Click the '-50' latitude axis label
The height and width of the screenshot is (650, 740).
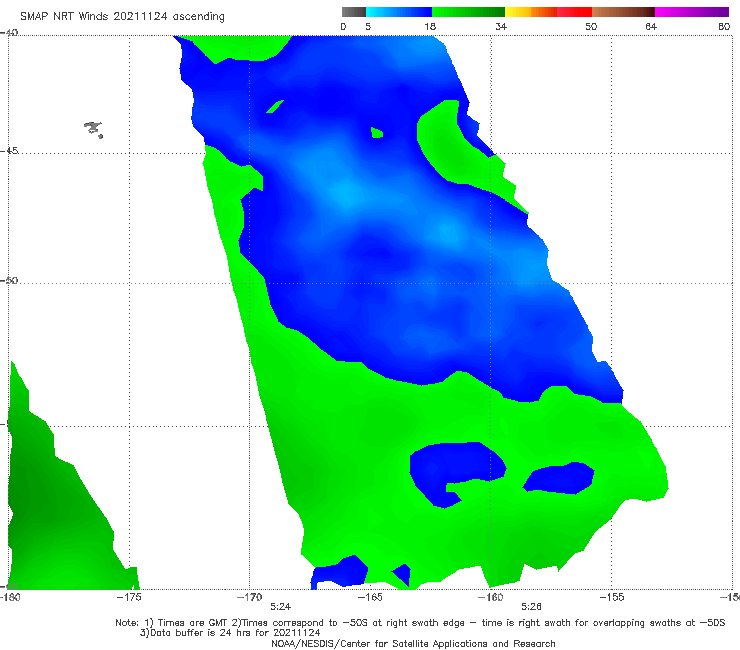coord(9,280)
